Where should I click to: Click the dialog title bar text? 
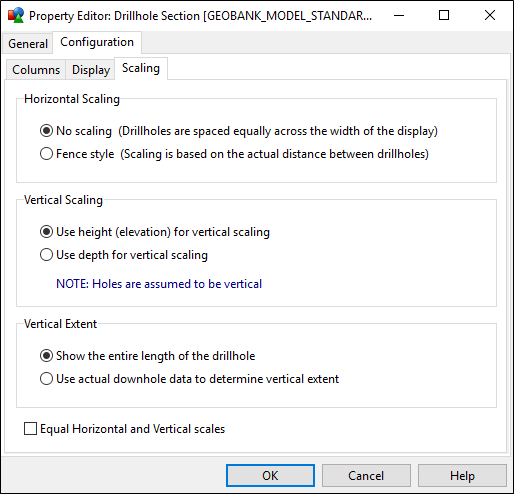point(200,16)
